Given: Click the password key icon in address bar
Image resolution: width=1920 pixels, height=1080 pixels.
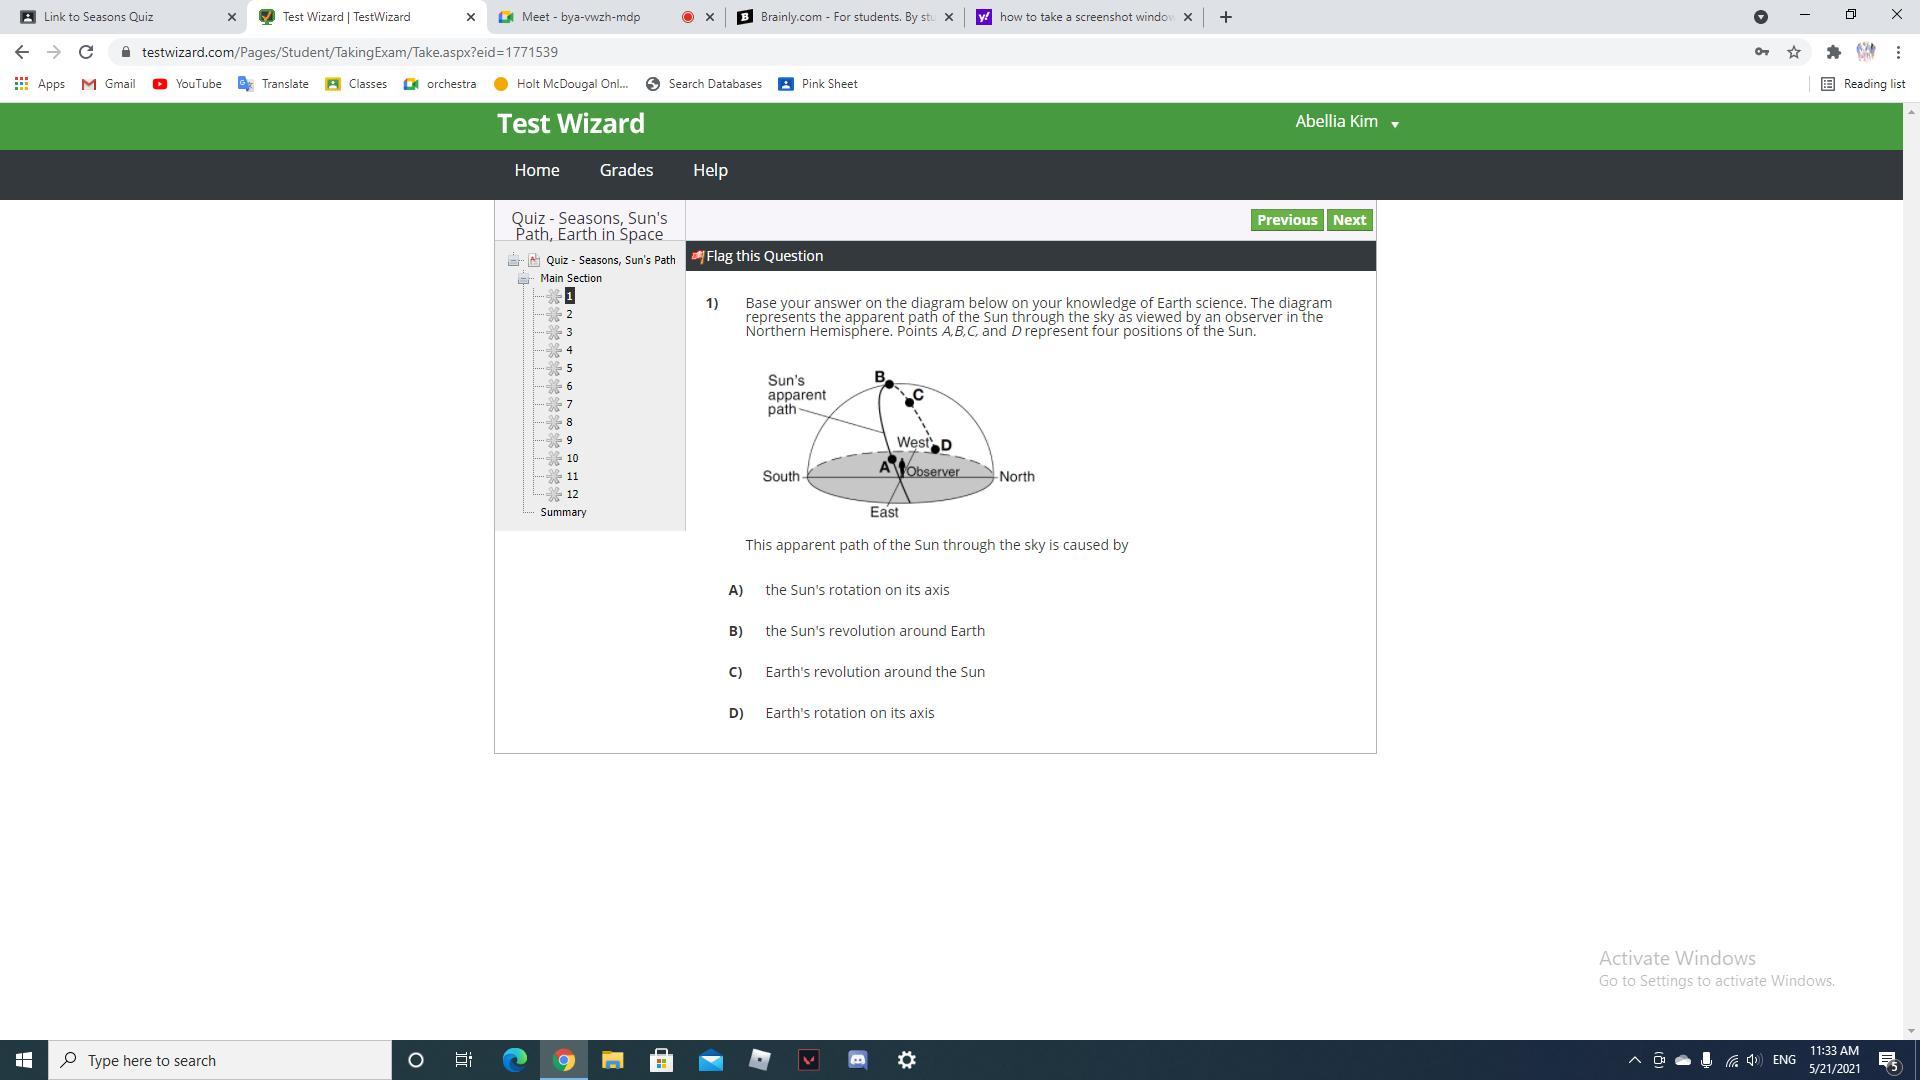Looking at the screenshot, I should point(1761,52).
